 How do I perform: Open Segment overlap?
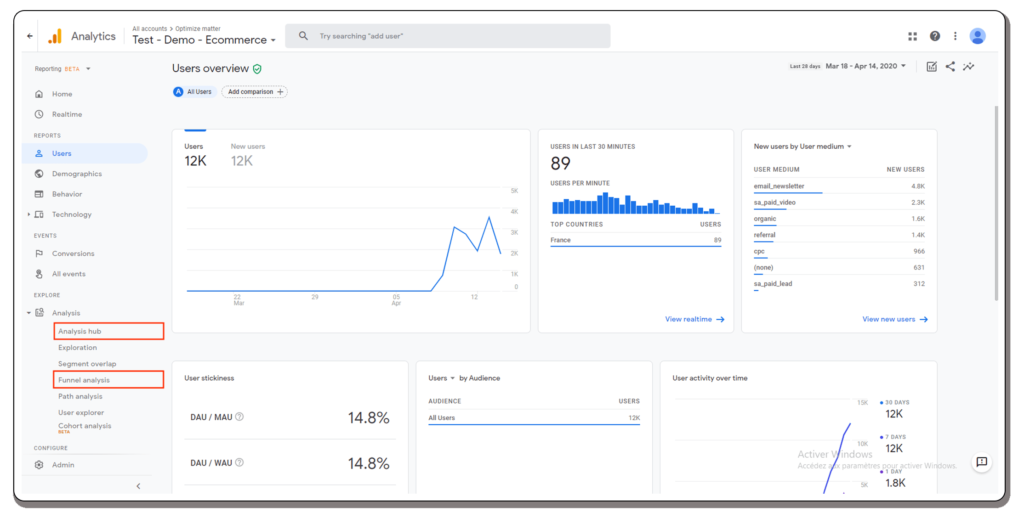87,364
